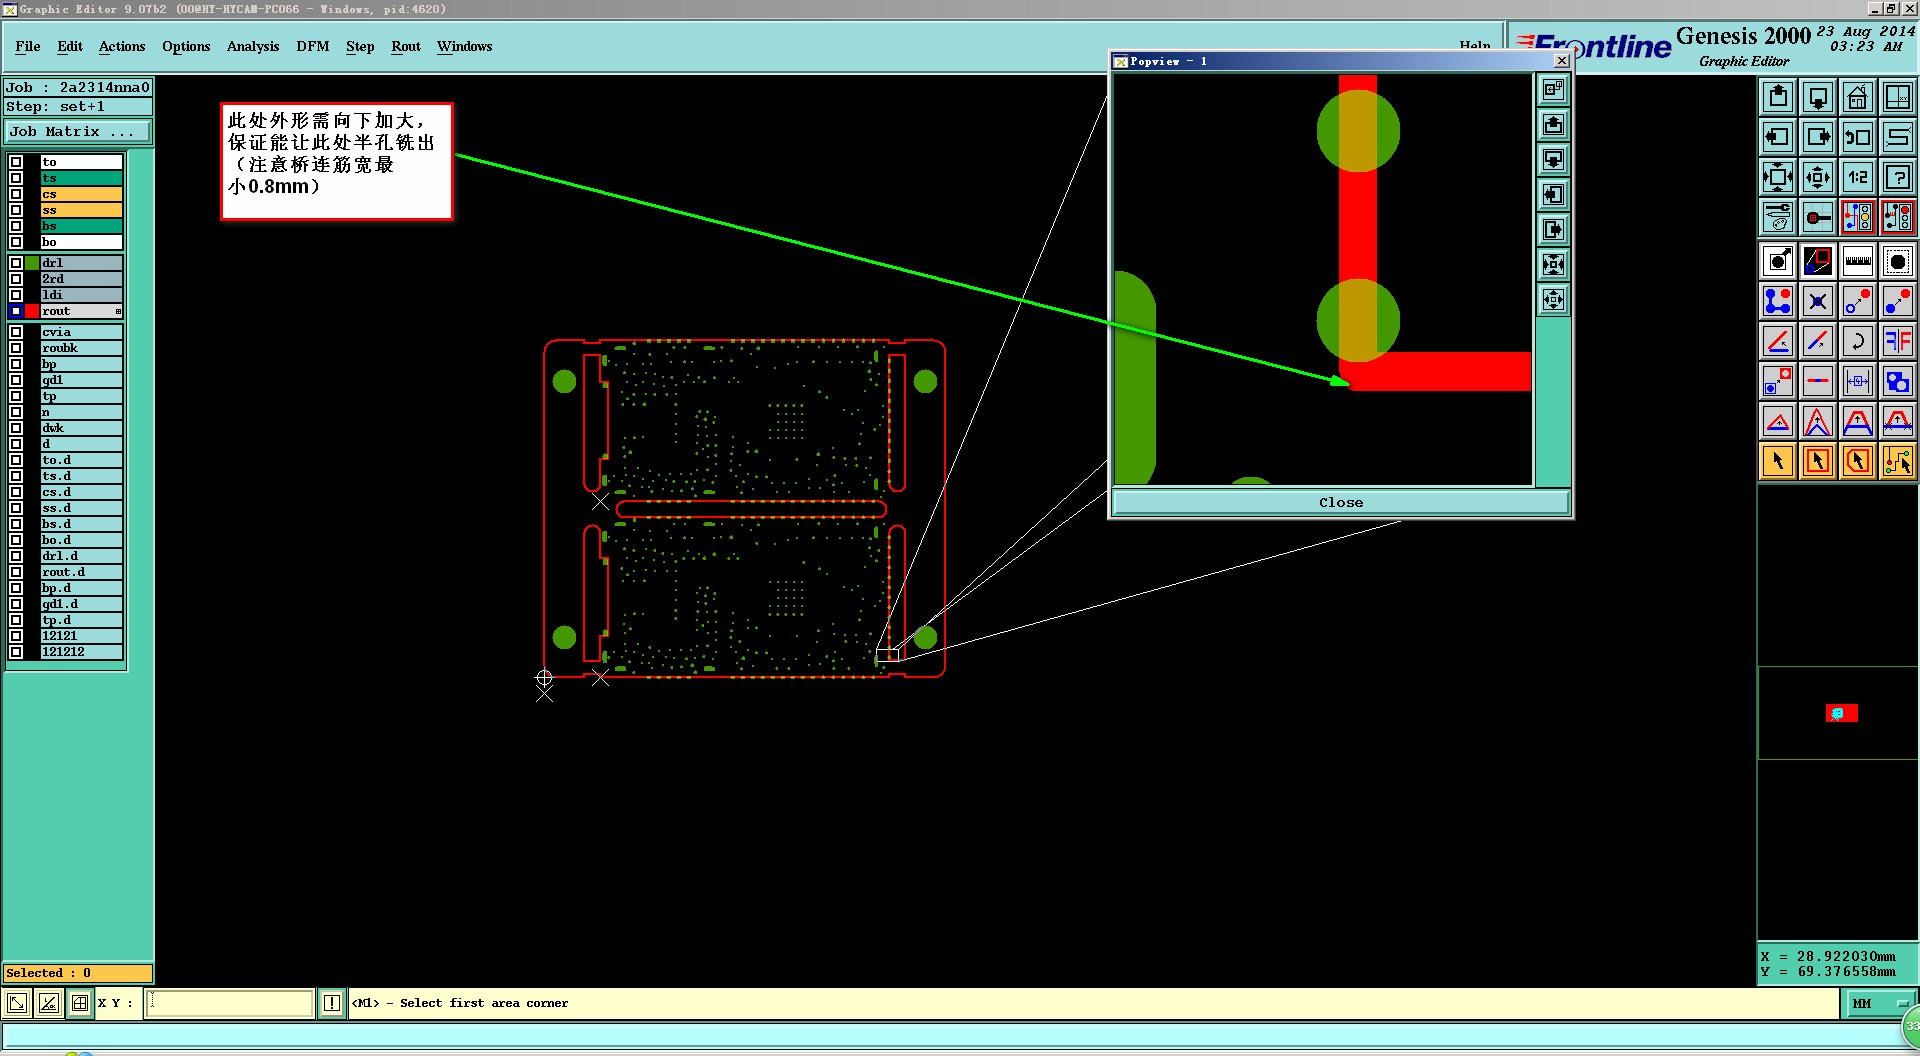Click the rotate arrow tool icon
Image resolution: width=1920 pixels, height=1056 pixels.
[x=1857, y=341]
